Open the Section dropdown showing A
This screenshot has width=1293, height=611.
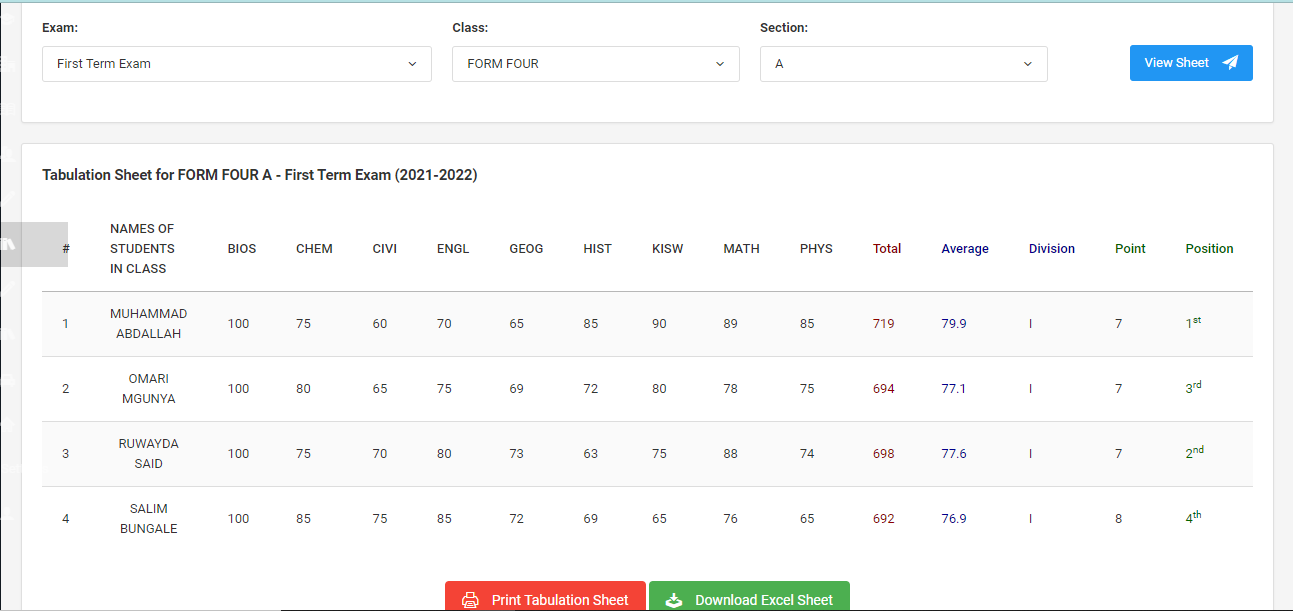point(903,64)
